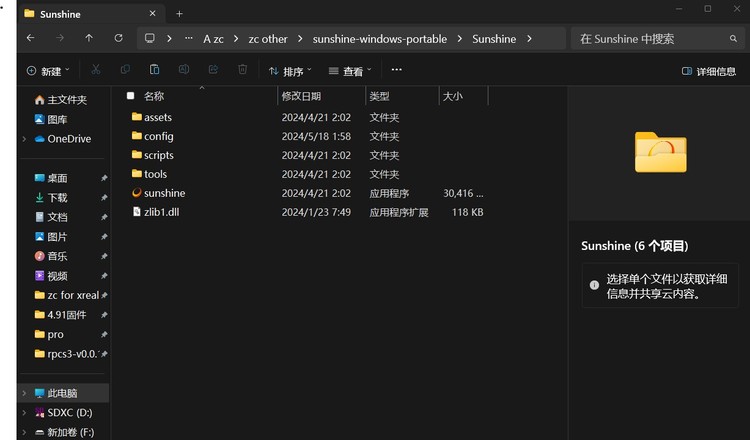This screenshot has width=750, height=440.
Task: Navigate to sunshine-windows-portable breadcrumb
Action: click(x=380, y=39)
